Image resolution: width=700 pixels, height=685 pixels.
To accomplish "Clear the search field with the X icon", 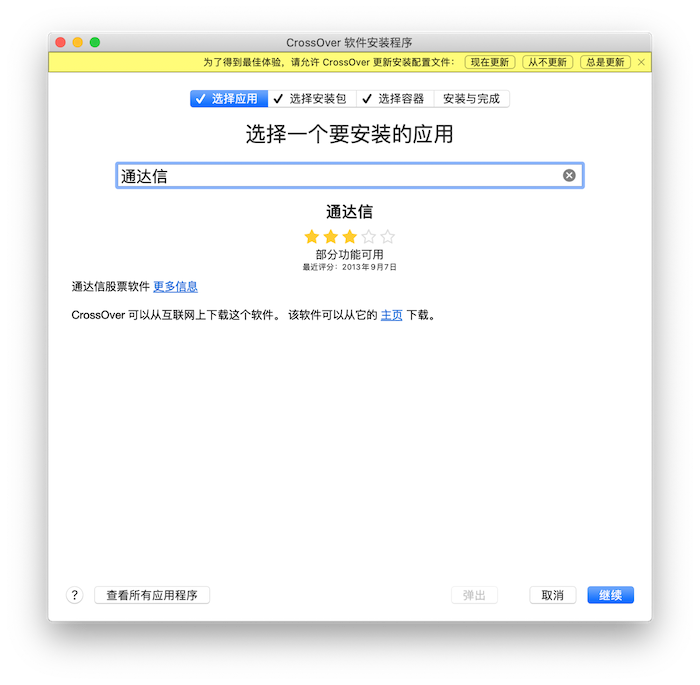I will click(x=569, y=175).
